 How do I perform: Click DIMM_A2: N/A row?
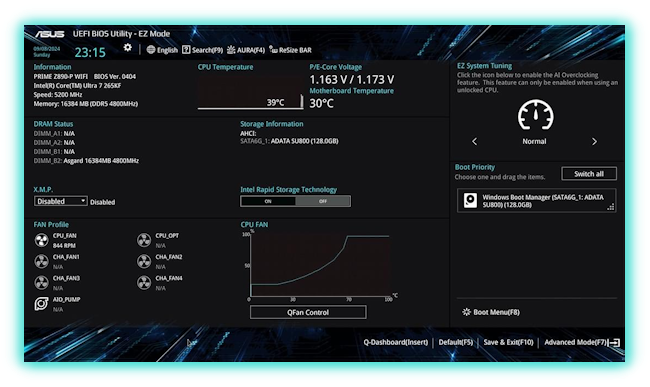pos(54,143)
